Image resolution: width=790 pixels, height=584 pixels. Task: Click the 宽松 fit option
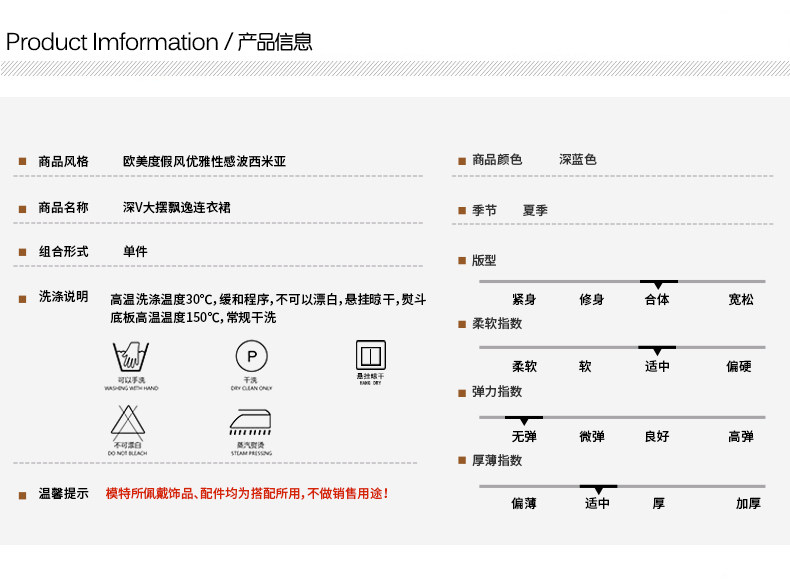(x=741, y=299)
